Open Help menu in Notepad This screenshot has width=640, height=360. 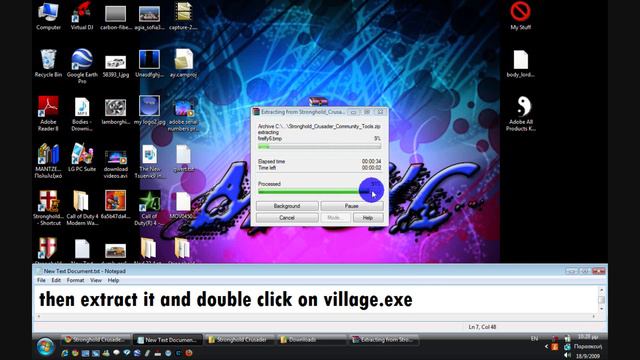(113, 280)
